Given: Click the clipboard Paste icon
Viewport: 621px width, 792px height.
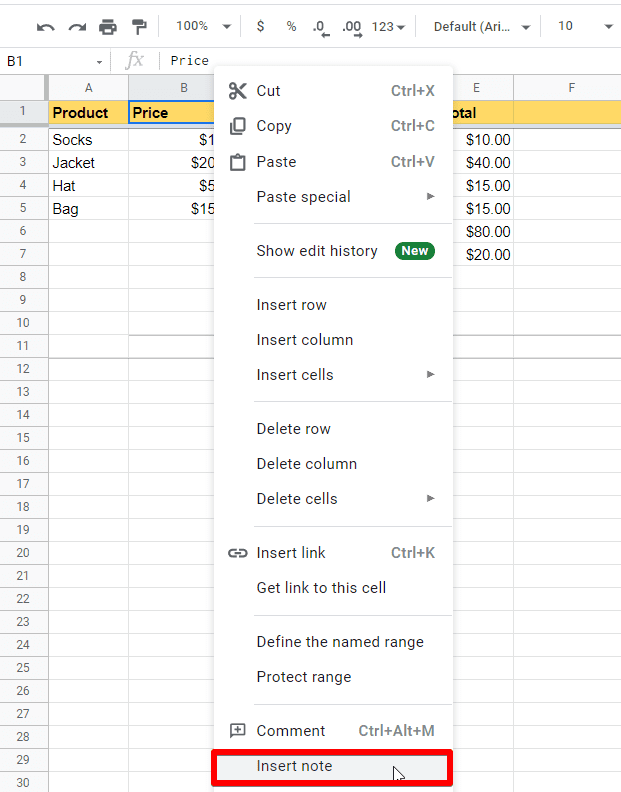Looking at the screenshot, I should click(237, 162).
